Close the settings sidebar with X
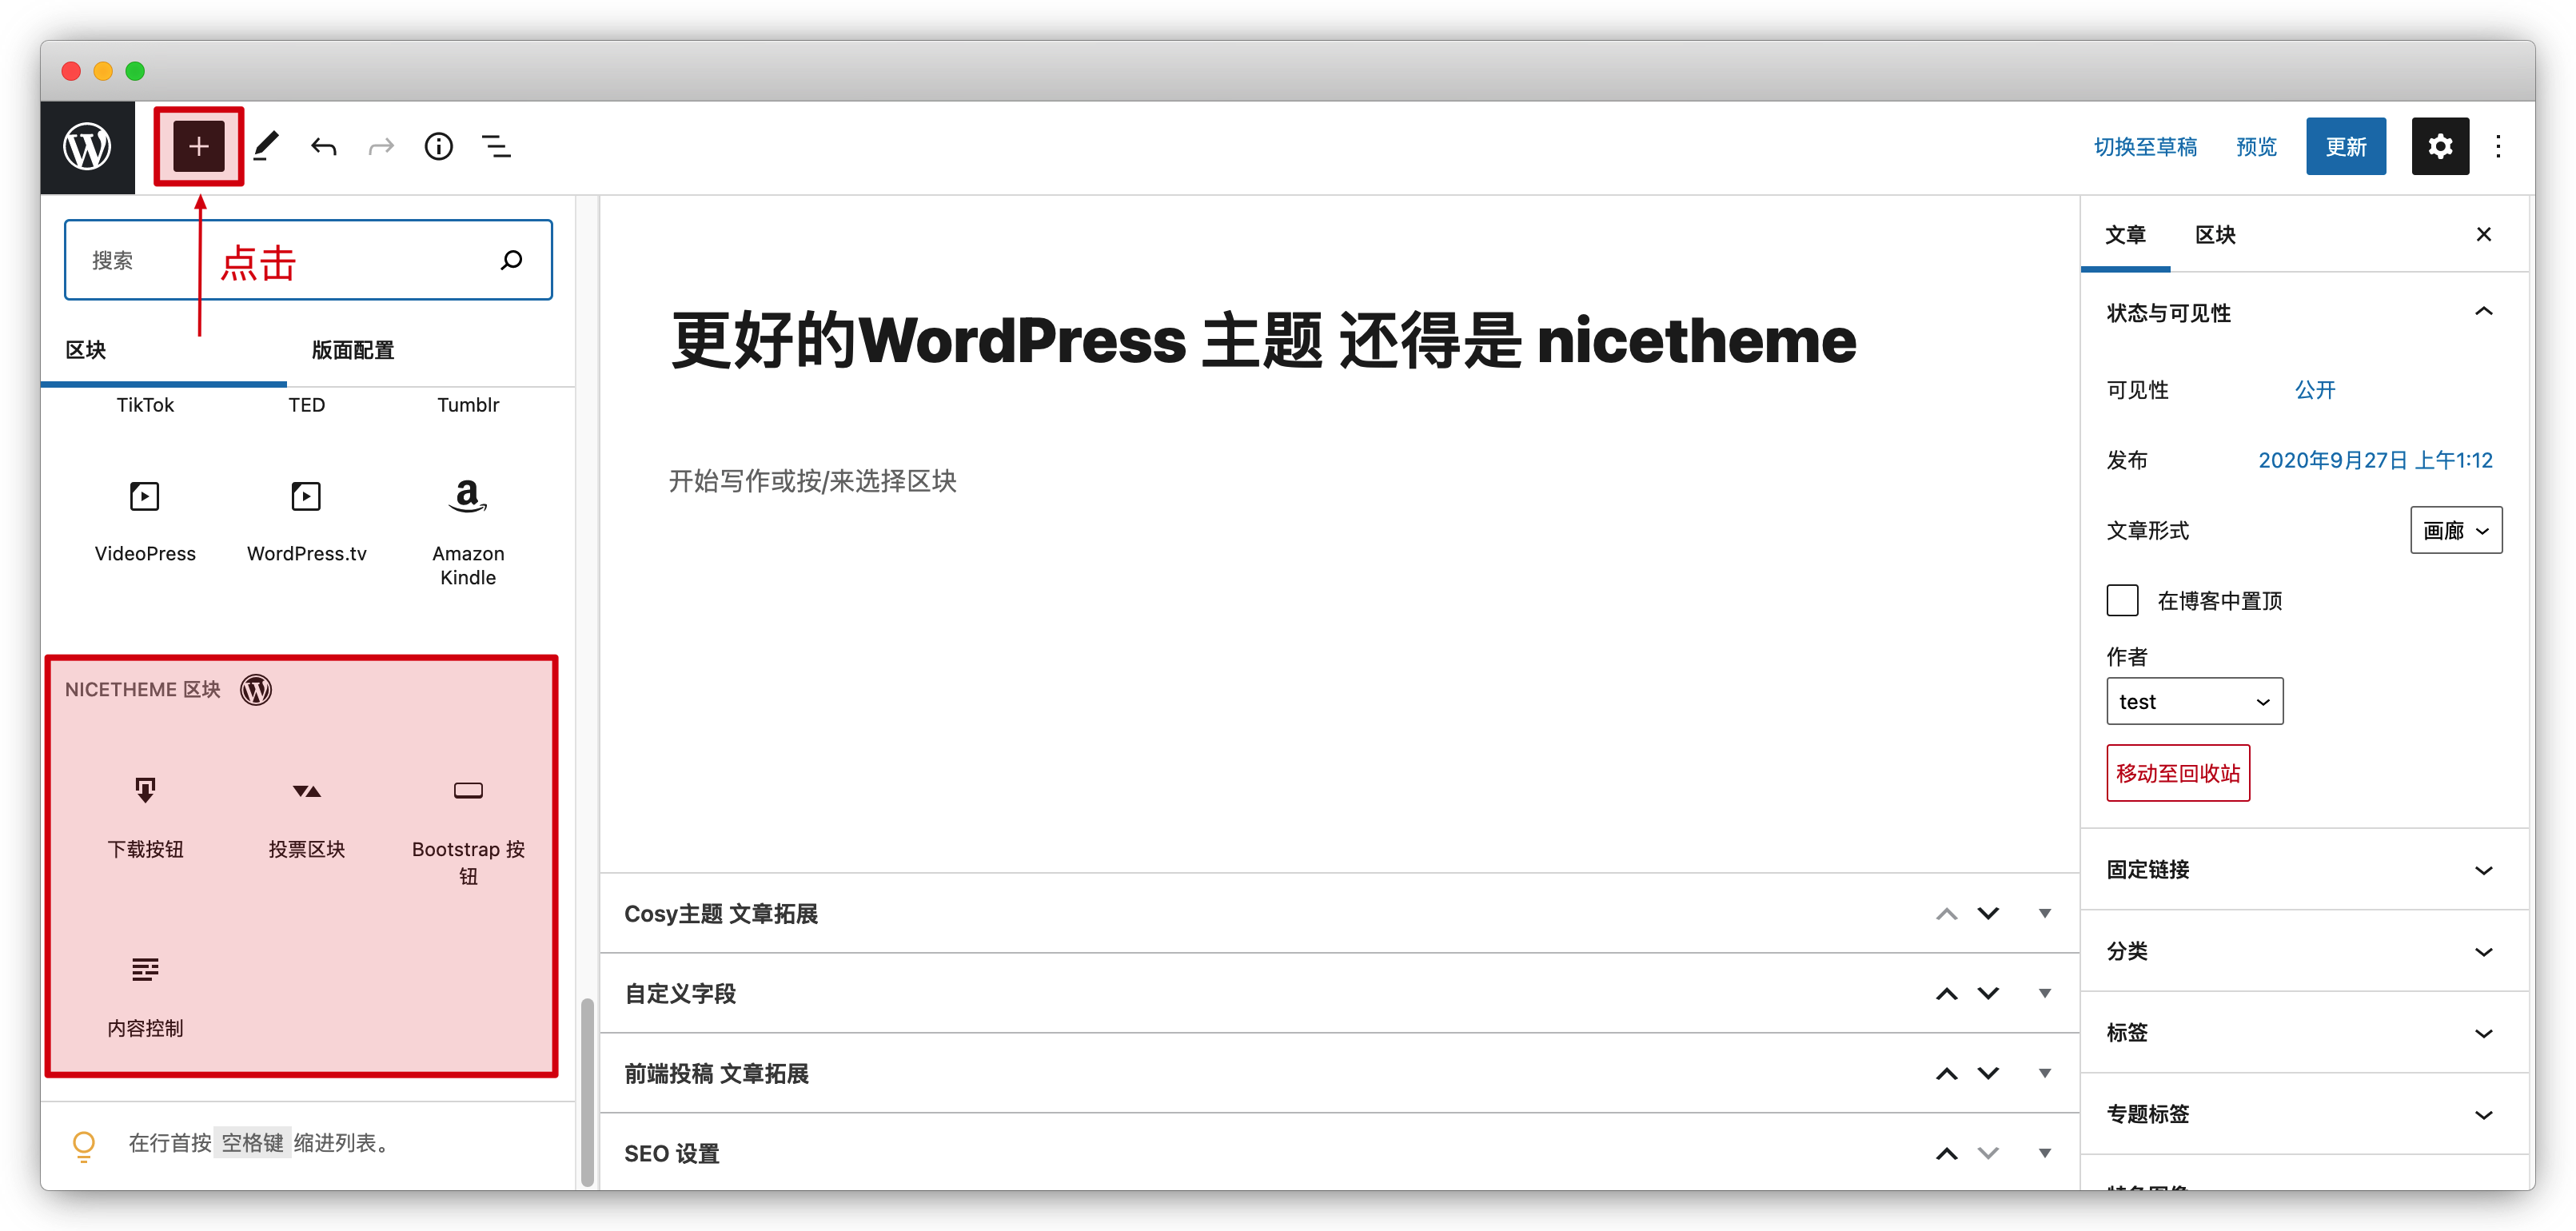Screen dimensions: 2576x1231 [x=2483, y=234]
